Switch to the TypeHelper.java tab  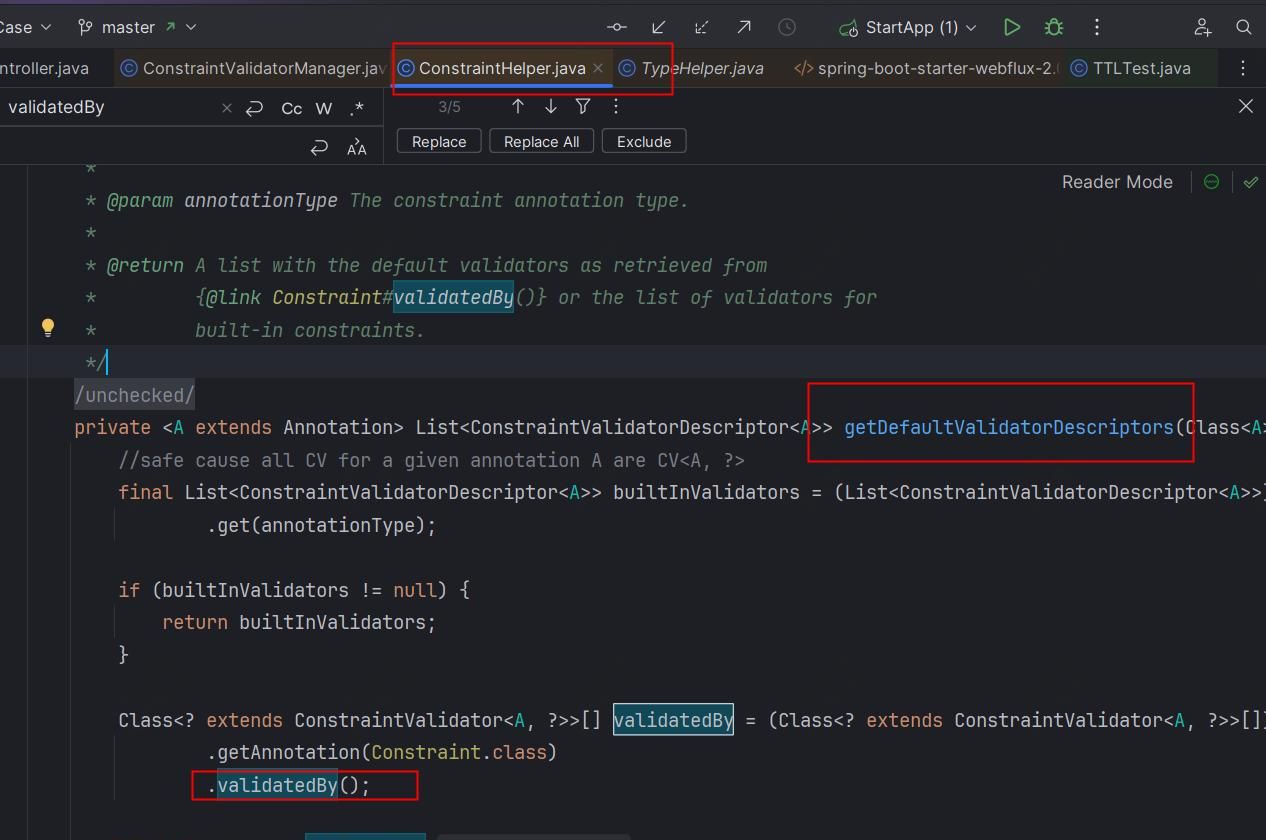click(x=701, y=68)
